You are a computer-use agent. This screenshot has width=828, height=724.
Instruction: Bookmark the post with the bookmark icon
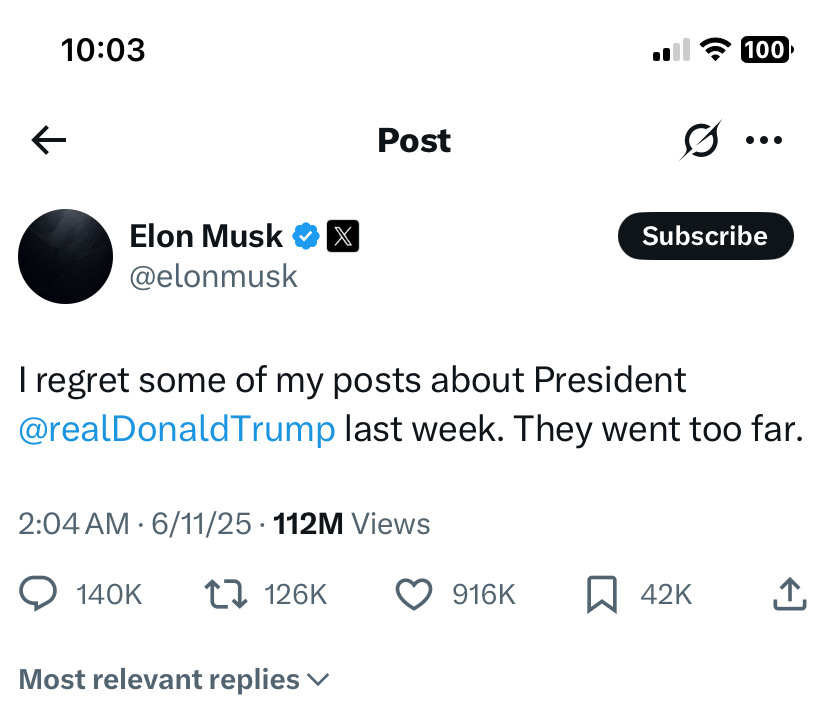click(x=602, y=595)
